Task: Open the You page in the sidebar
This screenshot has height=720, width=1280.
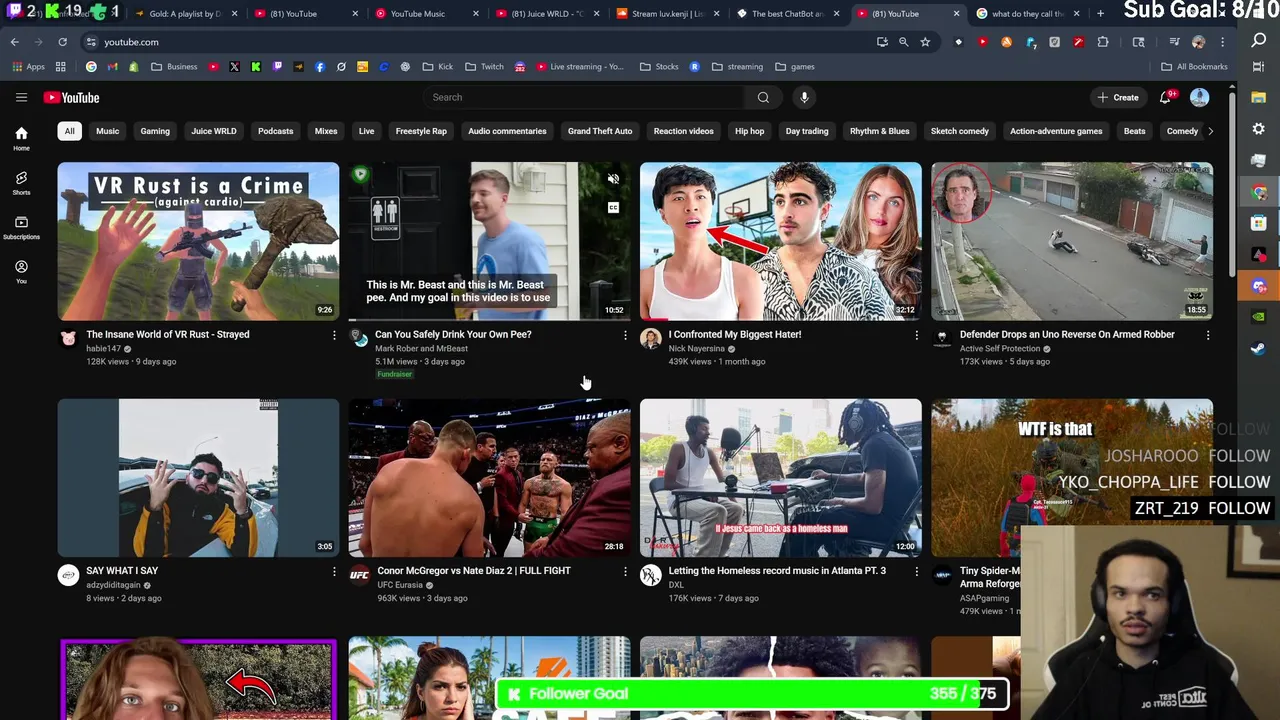Action: click(x=21, y=271)
